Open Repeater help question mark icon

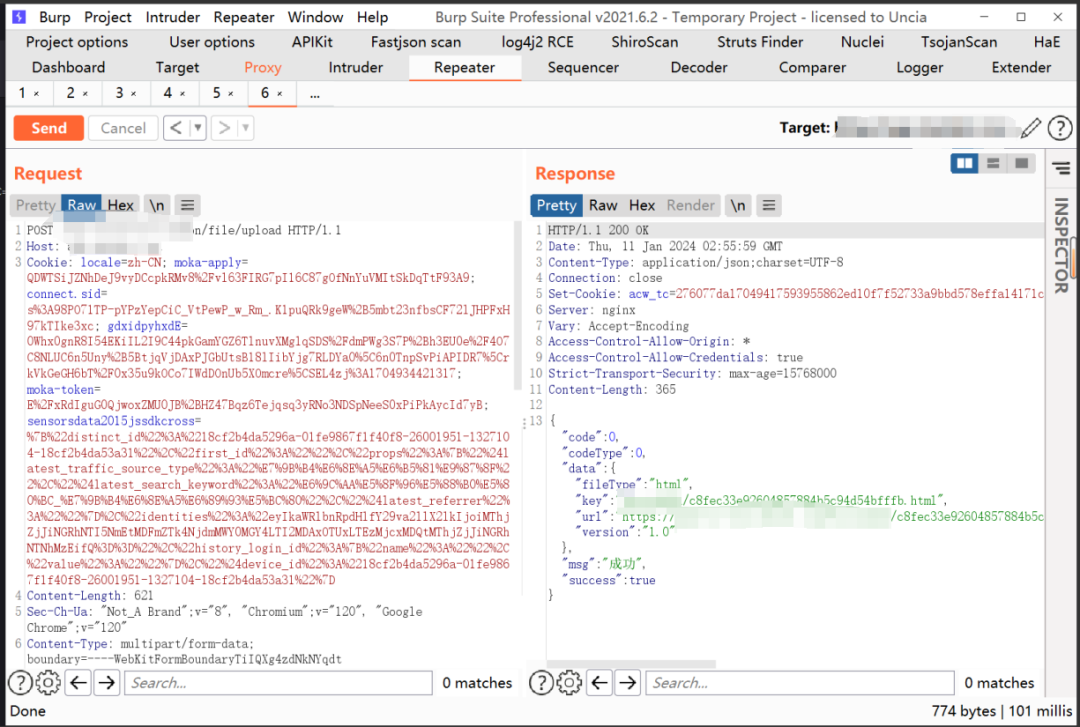click(x=1060, y=127)
